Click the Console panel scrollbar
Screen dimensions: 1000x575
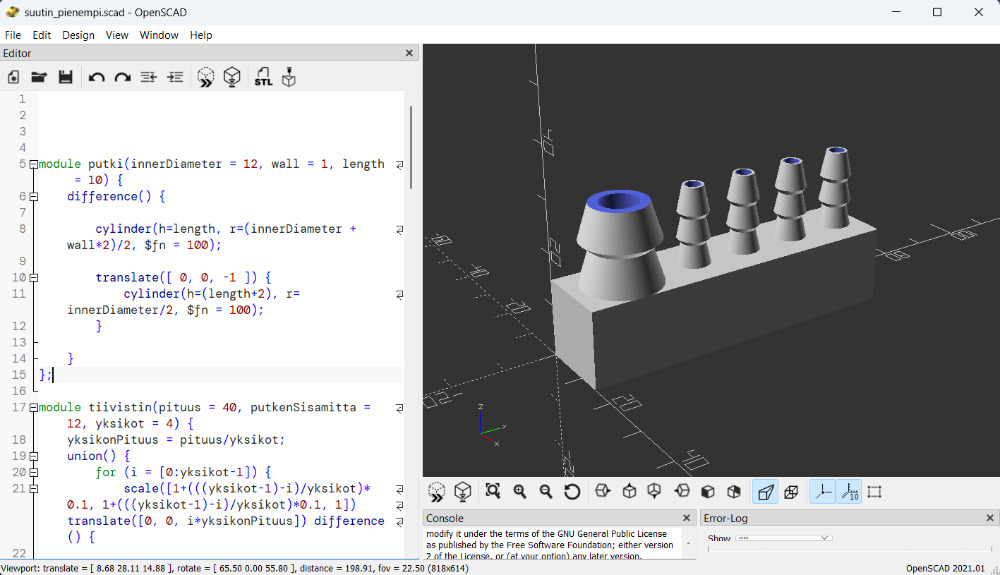point(689,543)
